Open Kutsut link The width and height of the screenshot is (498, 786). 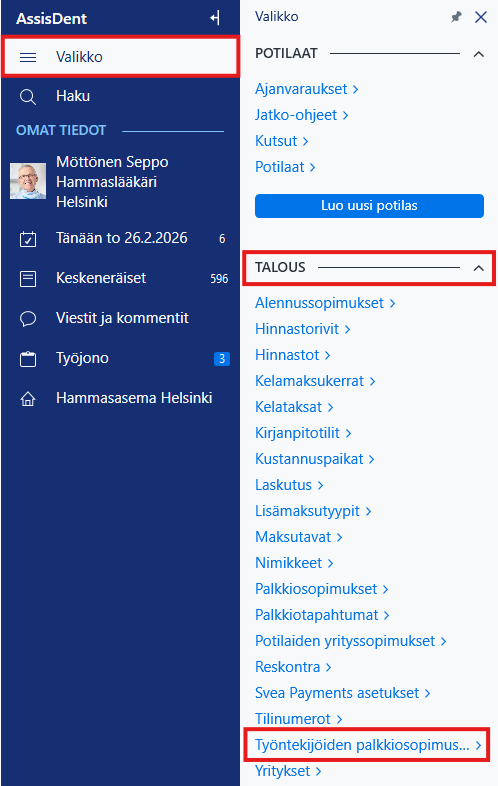281,141
